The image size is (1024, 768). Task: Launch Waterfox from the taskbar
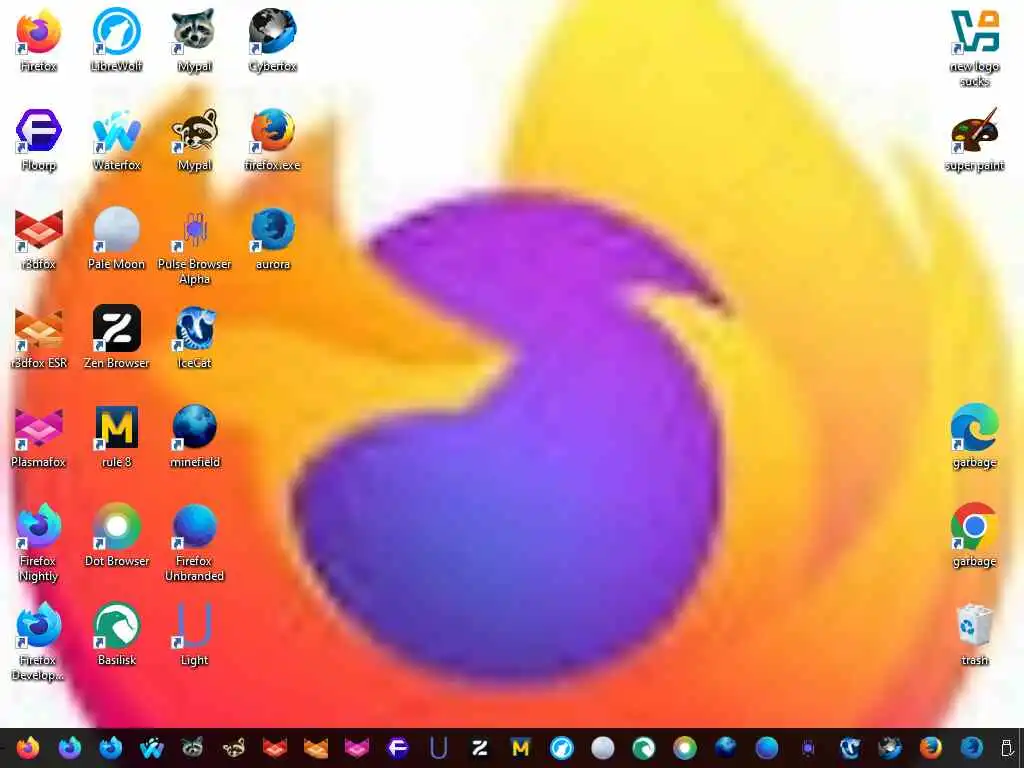click(152, 748)
